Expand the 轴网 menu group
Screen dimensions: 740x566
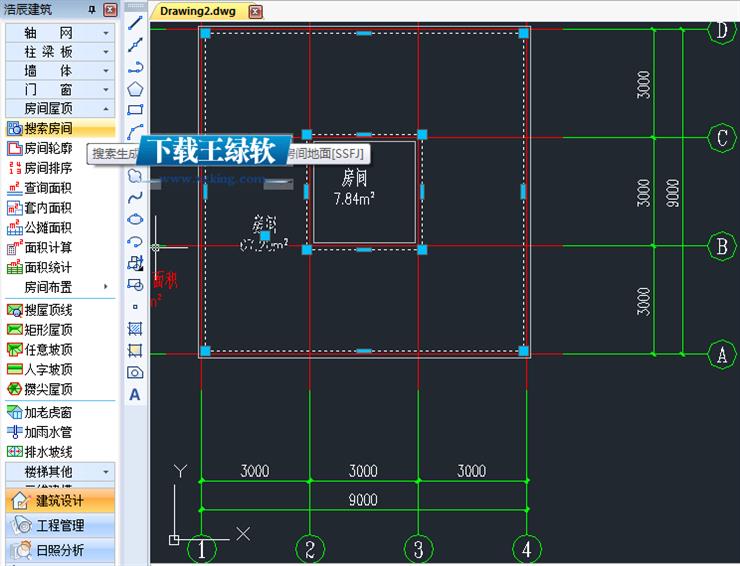(60, 33)
